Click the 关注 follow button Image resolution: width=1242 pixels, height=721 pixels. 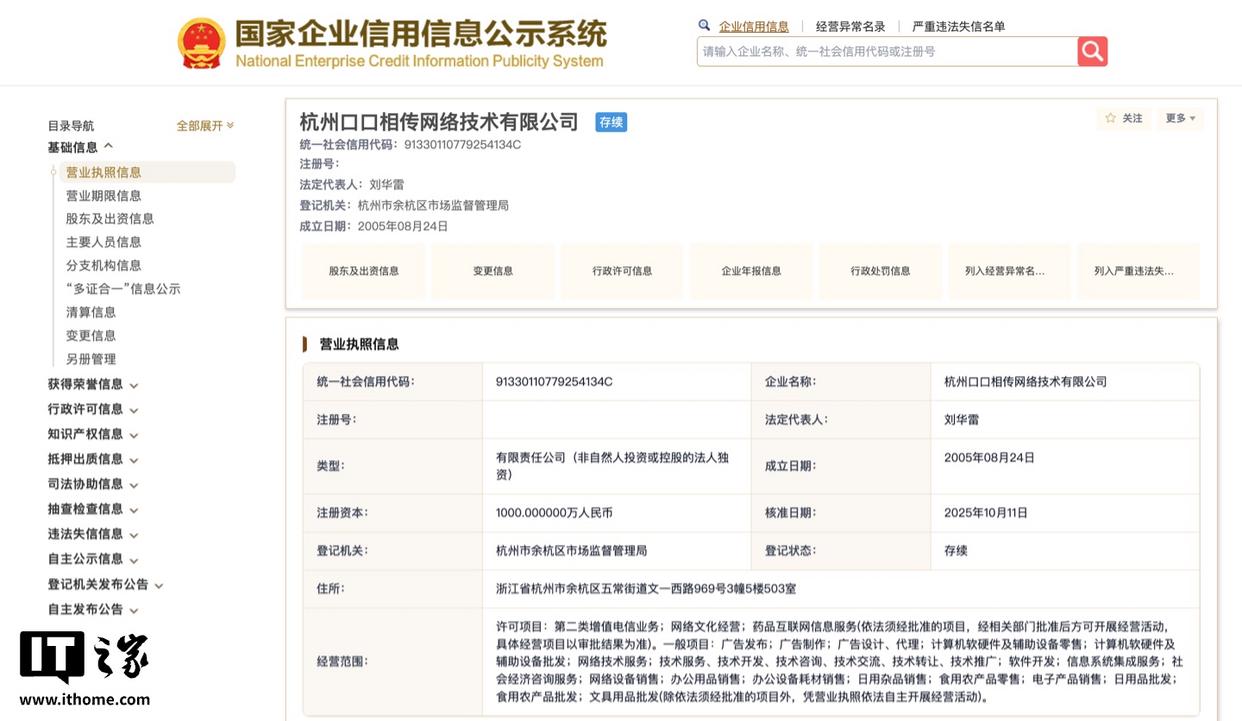1123,118
